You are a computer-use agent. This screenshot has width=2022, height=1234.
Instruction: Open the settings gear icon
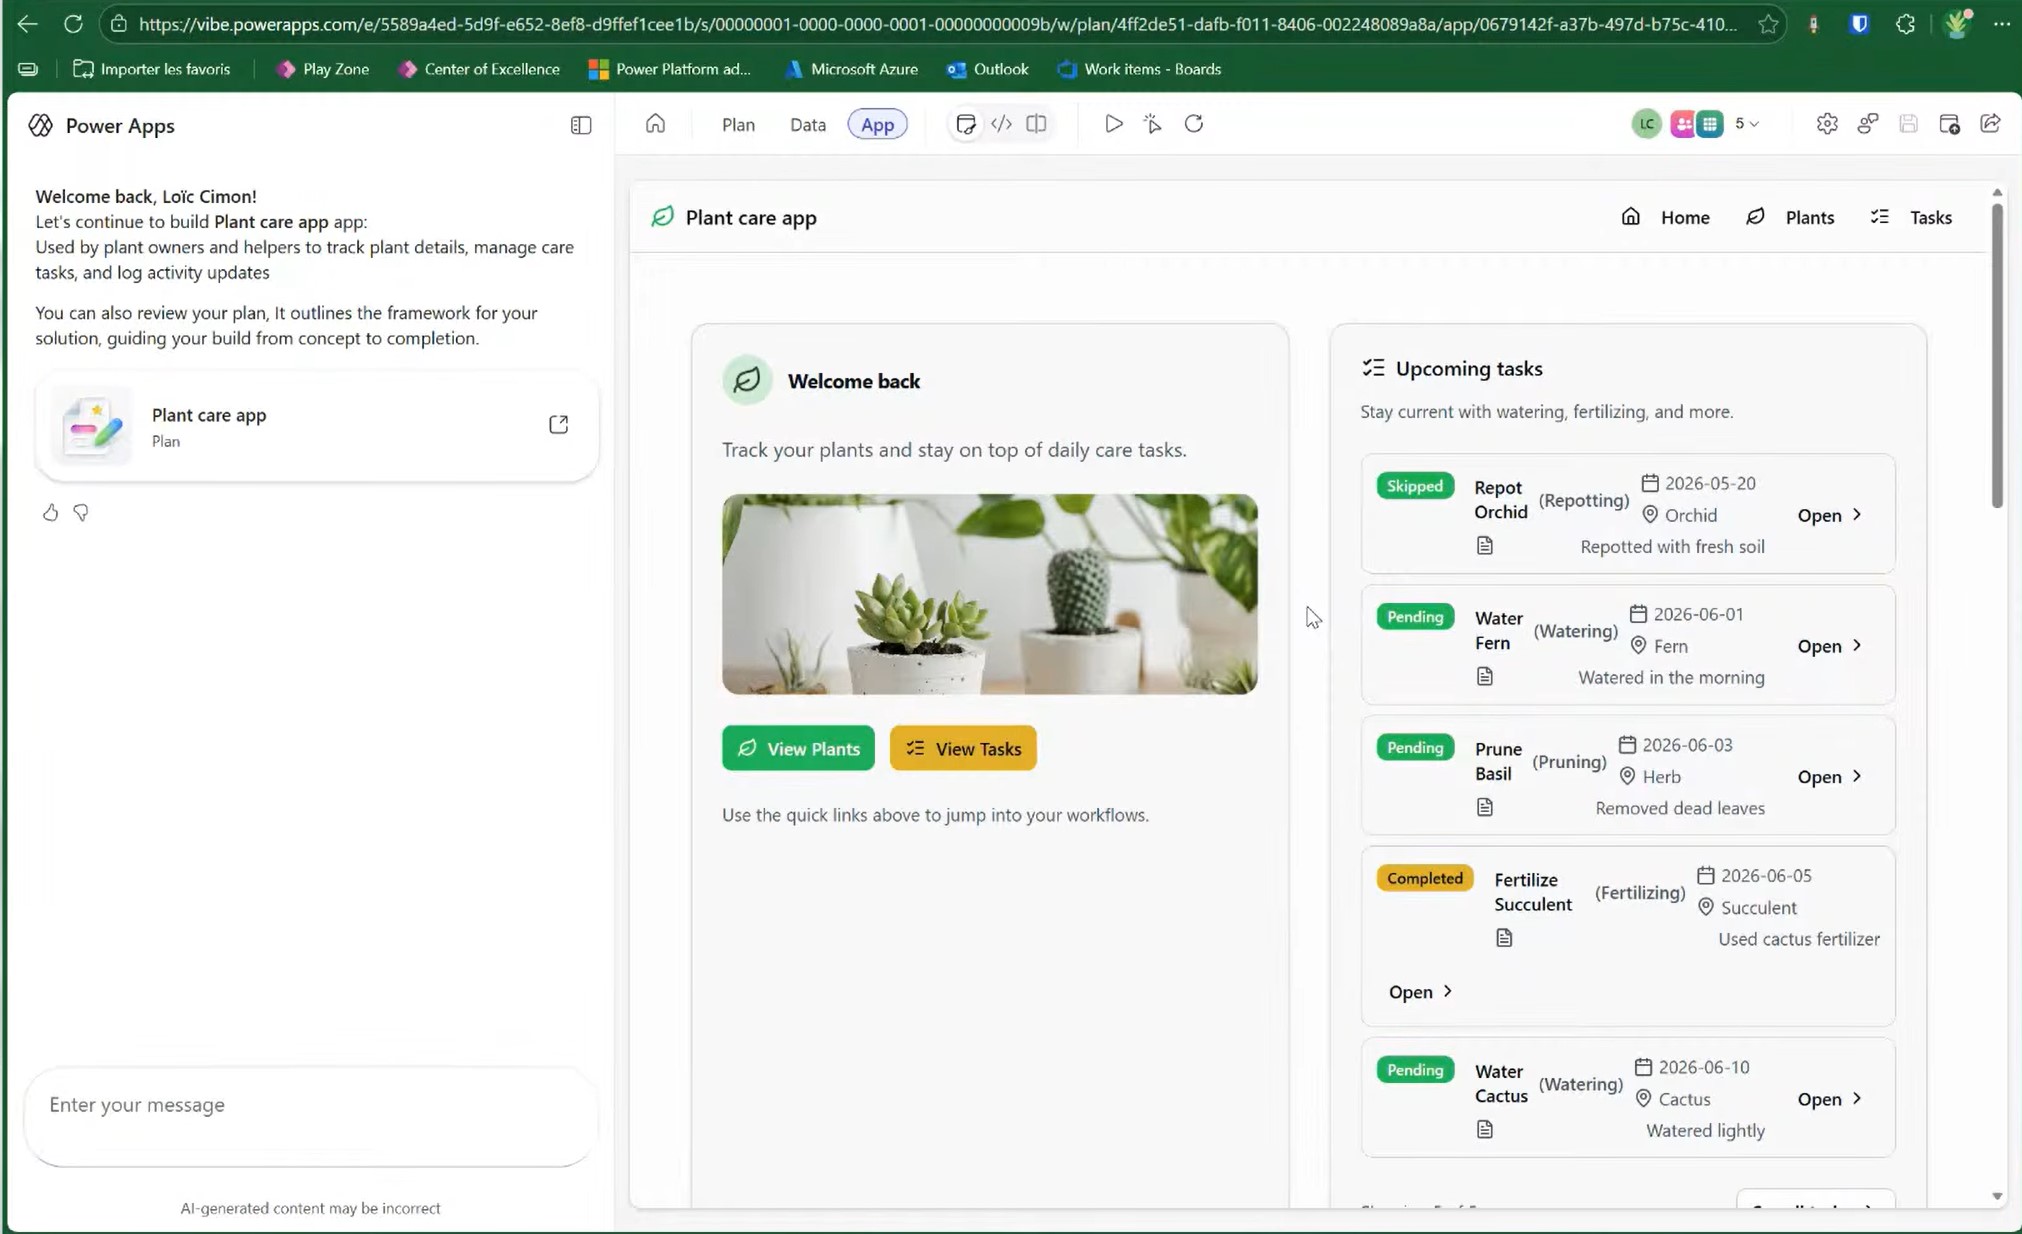coord(1827,124)
